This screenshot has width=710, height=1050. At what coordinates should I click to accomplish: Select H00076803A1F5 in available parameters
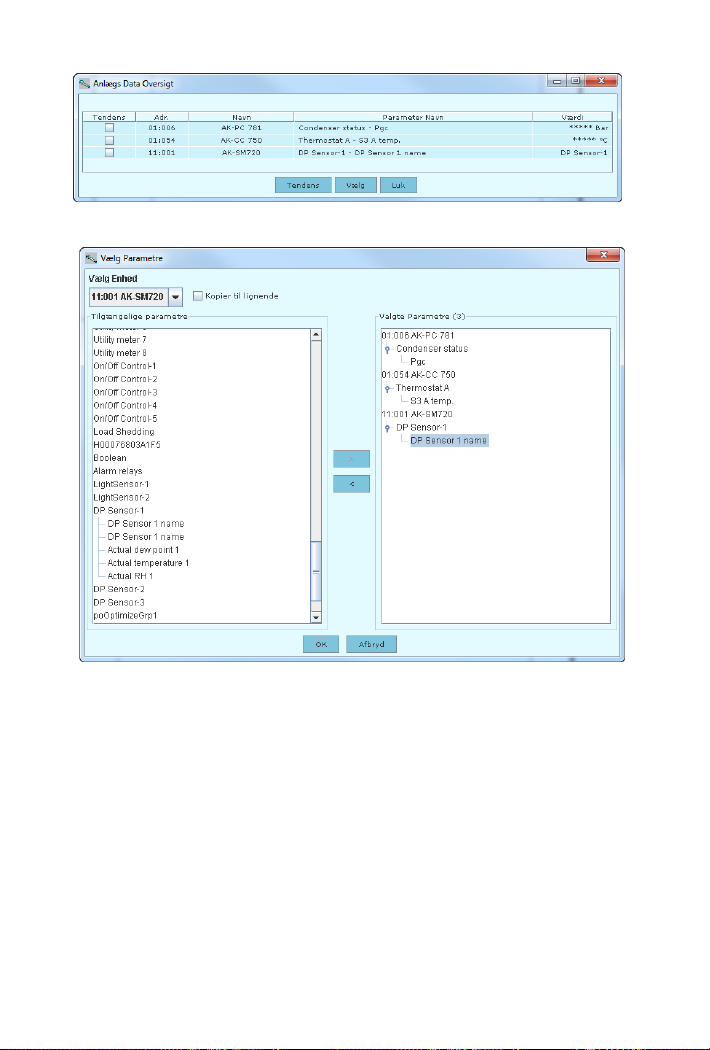click(x=127, y=445)
